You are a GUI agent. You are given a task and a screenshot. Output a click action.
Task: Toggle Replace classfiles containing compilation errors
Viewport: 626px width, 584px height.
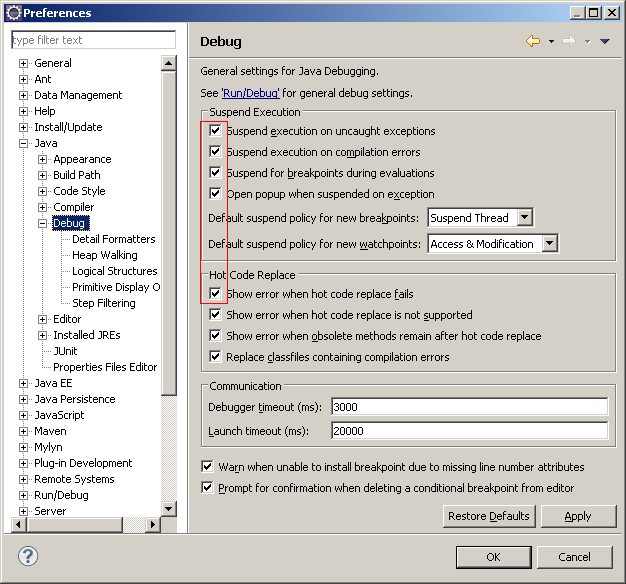[x=215, y=356]
